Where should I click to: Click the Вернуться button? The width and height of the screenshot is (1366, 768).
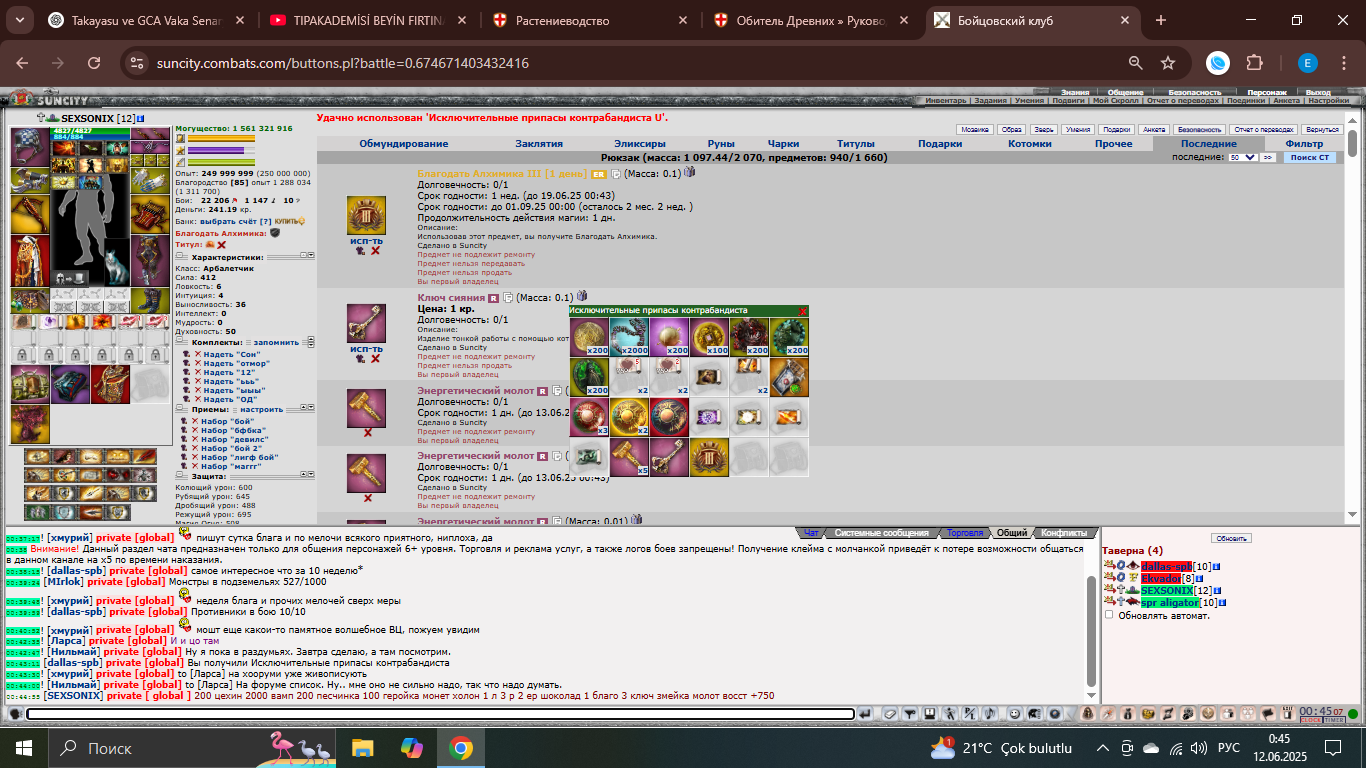click(1322, 129)
